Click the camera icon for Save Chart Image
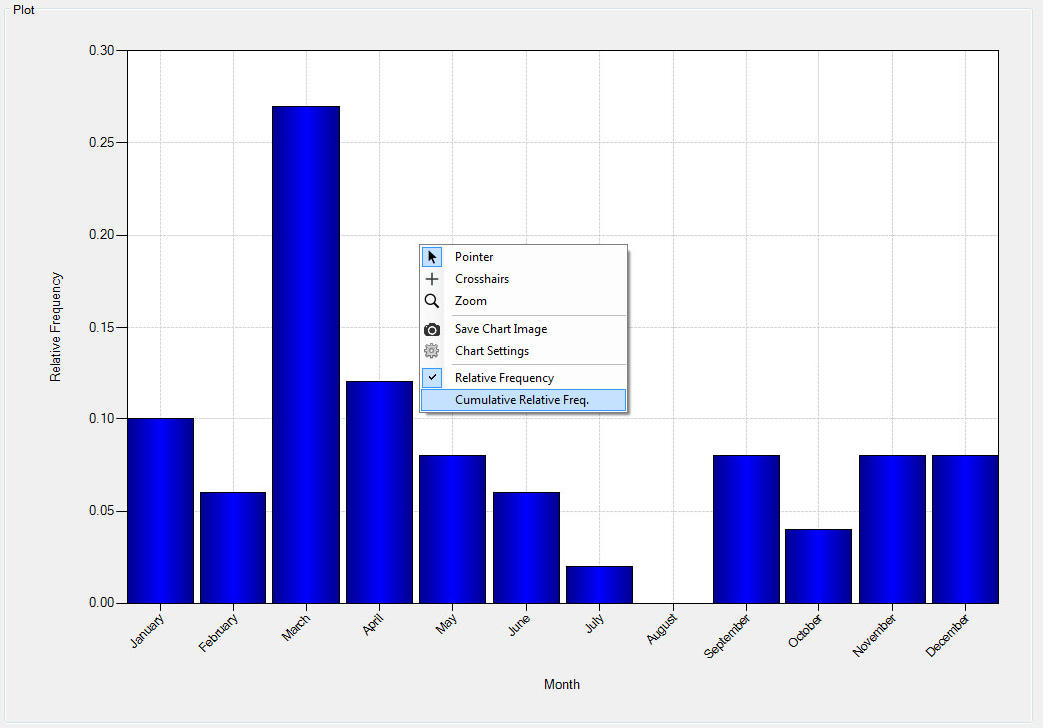The image size is (1043, 728). [x=431, y=328]
